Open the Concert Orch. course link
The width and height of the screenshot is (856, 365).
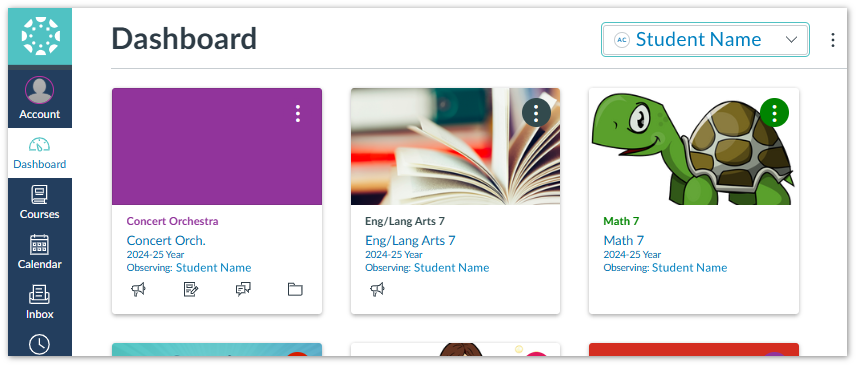click(x=166, y=241)
